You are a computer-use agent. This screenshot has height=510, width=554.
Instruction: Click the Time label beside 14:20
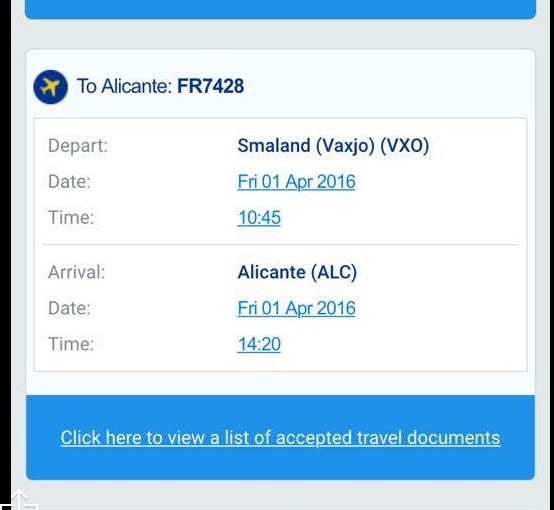pyautogui.click(x=71, y=344)
